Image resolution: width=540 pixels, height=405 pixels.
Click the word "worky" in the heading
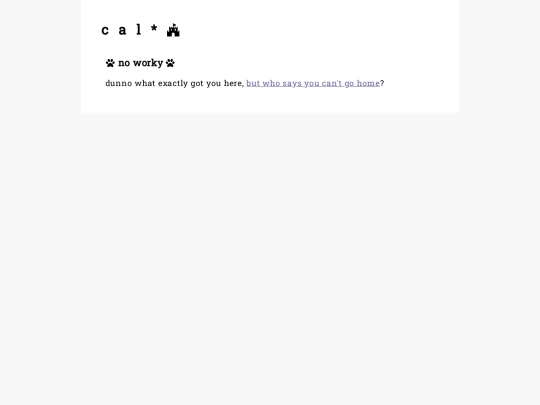148,63
